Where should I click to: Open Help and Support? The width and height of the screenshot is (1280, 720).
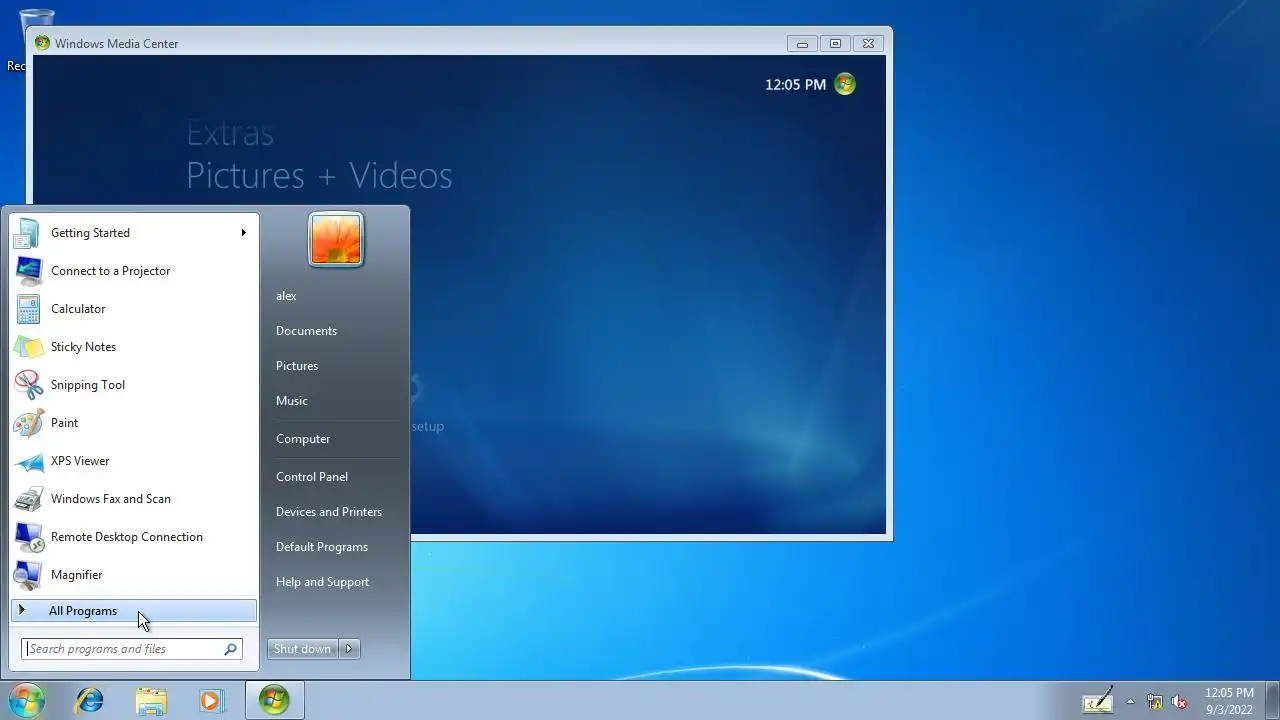(322, 582)
